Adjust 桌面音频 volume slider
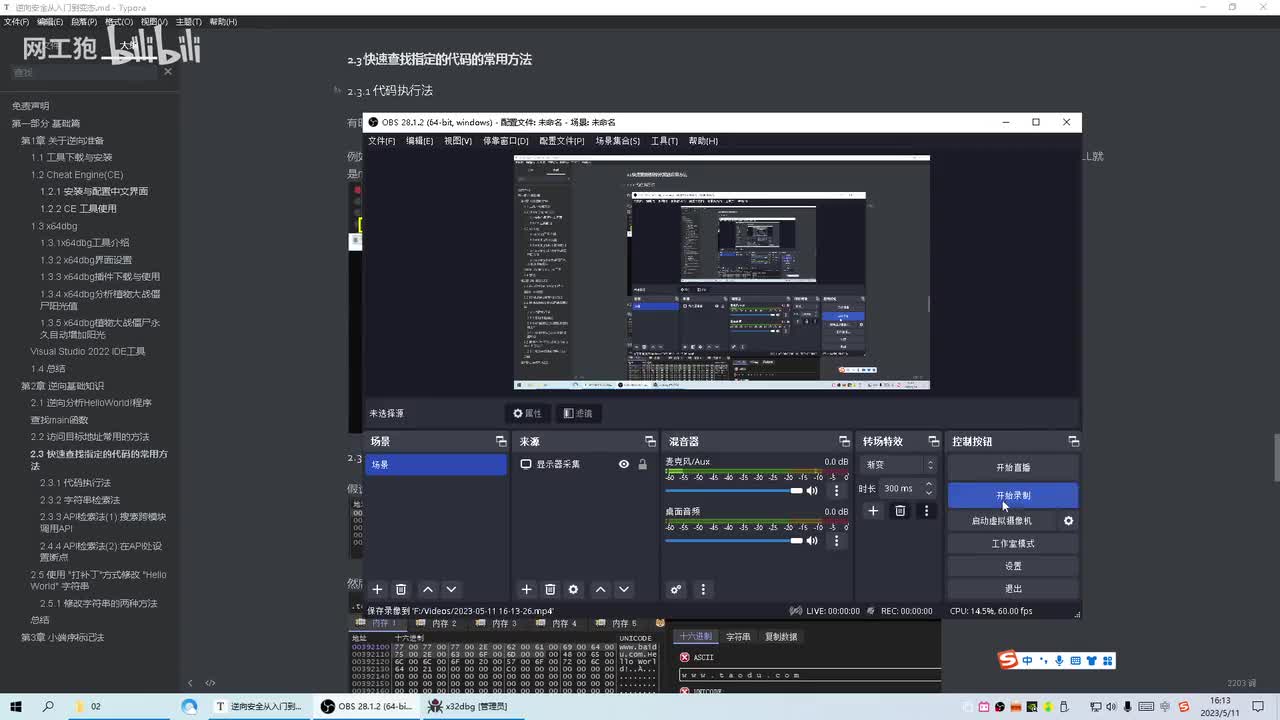 (x=734, y=541)
